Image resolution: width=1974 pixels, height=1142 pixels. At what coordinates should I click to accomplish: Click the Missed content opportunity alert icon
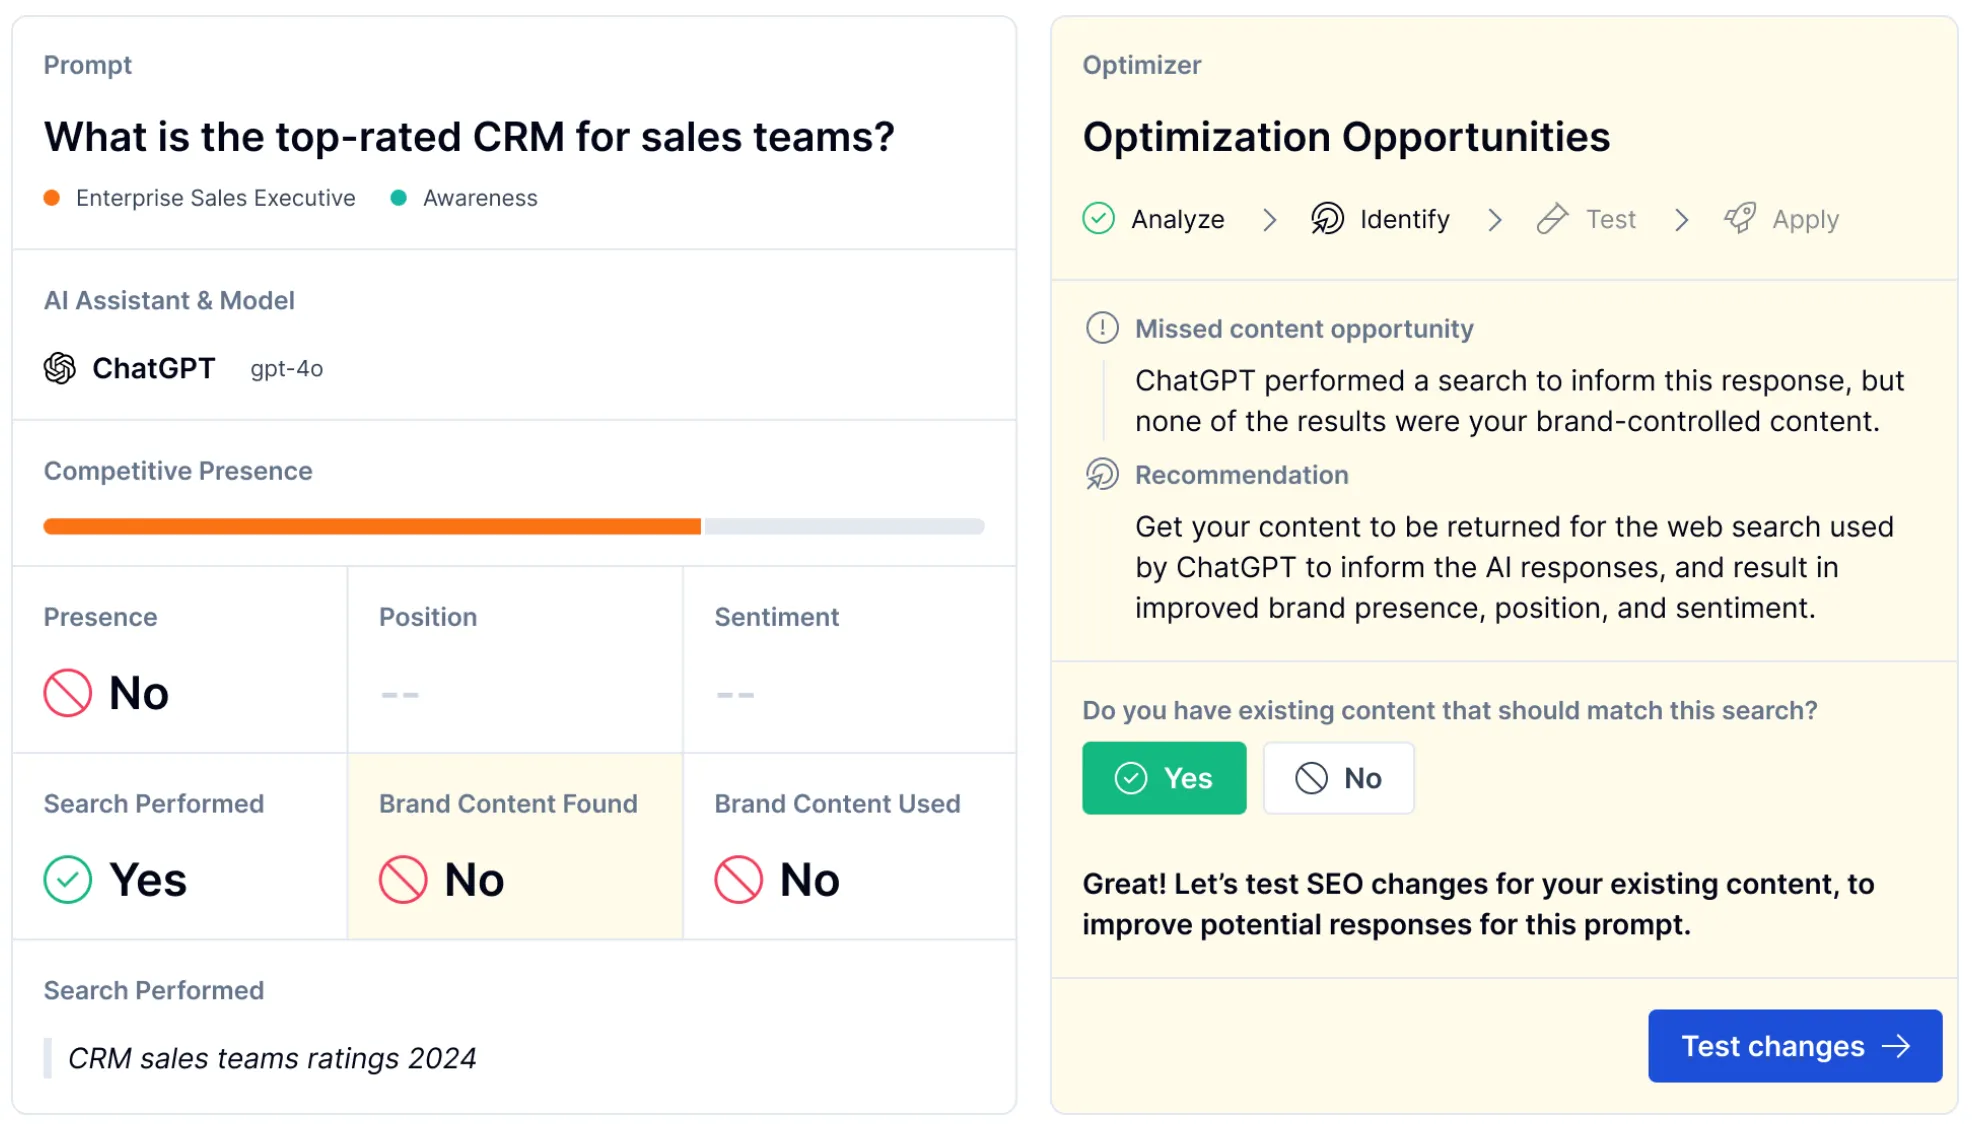pyautogui.click(x=1102, y=328)
